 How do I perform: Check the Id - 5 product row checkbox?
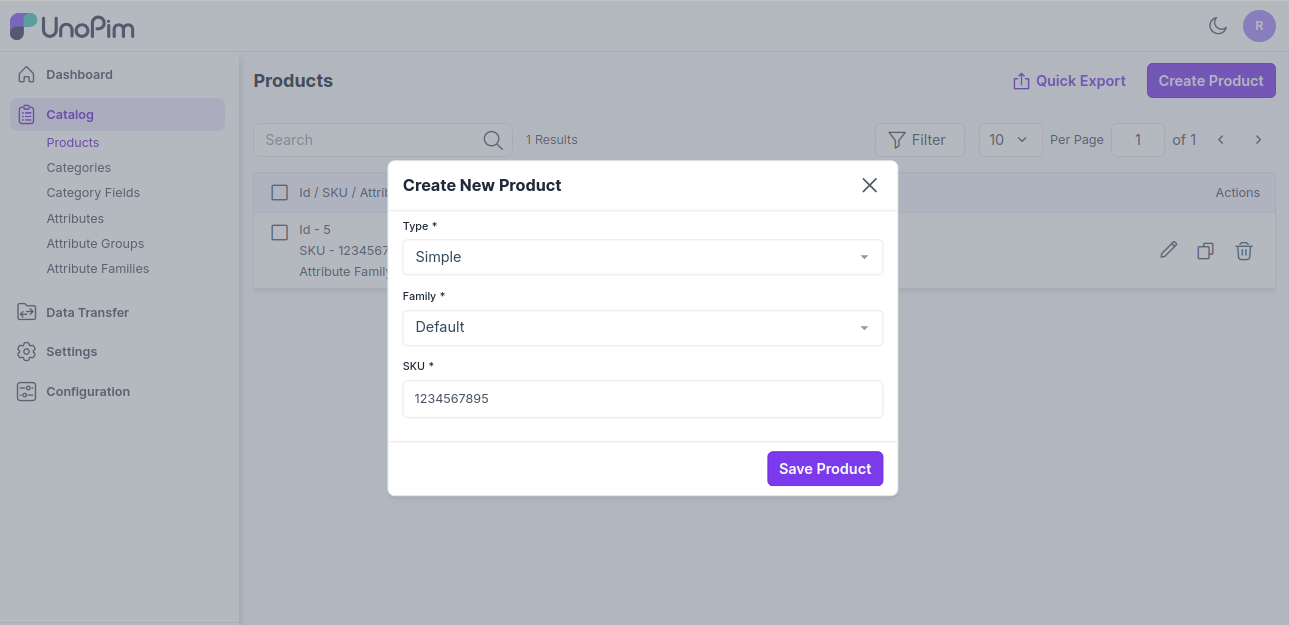(x=280, y=232)
